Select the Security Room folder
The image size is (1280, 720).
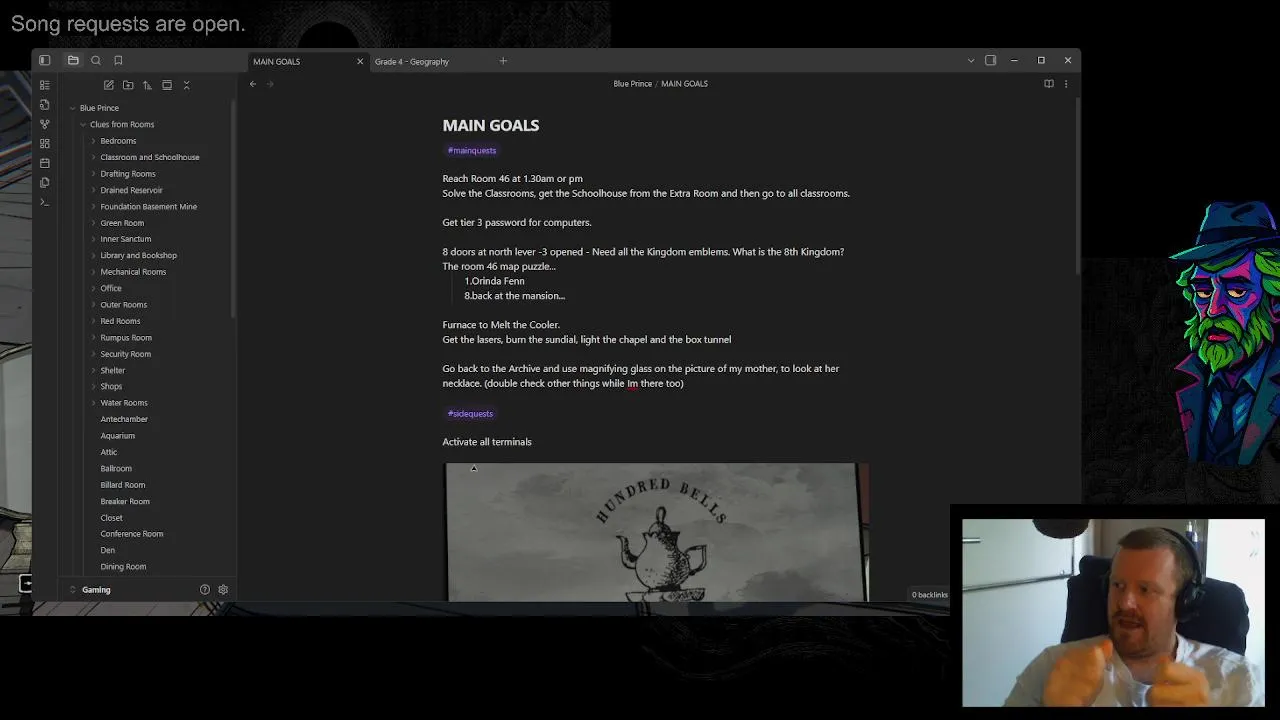126,354
